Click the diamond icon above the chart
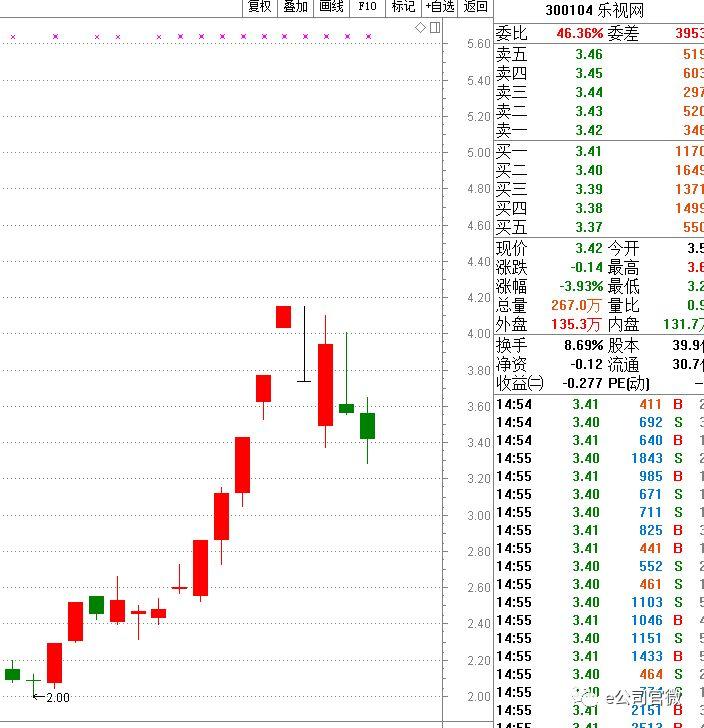Image resolution: width=704 pixels, height=728 pixels. pyautogui.click(x=420, y=28)
